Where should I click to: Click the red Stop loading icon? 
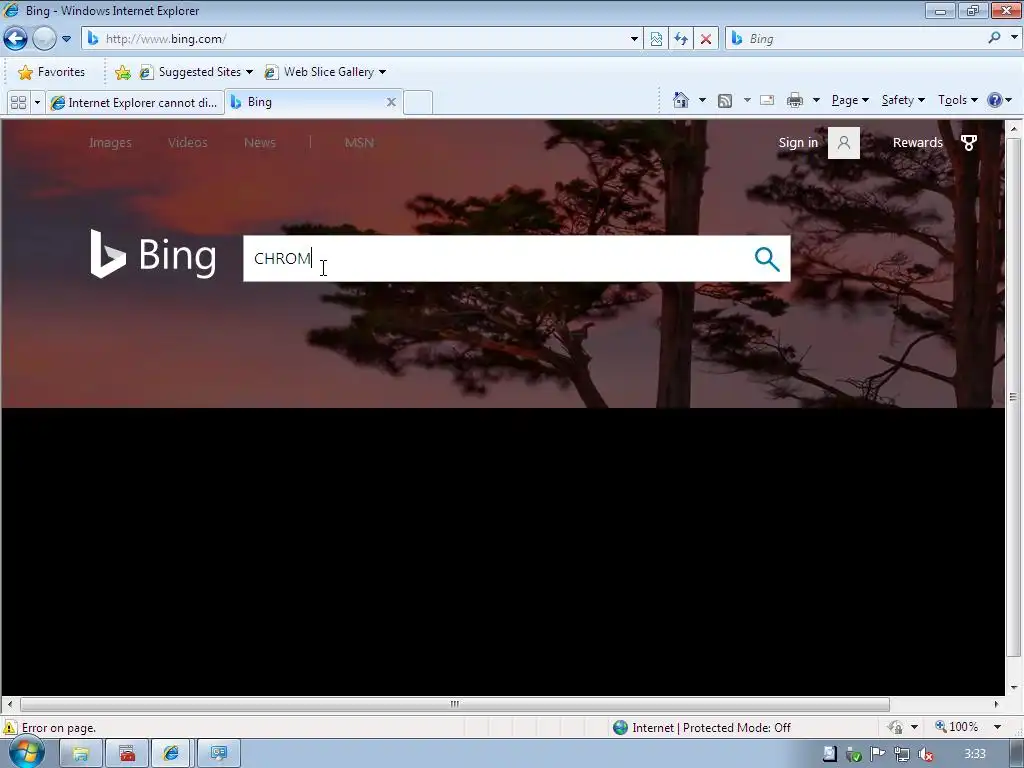(x=706, y=39)
